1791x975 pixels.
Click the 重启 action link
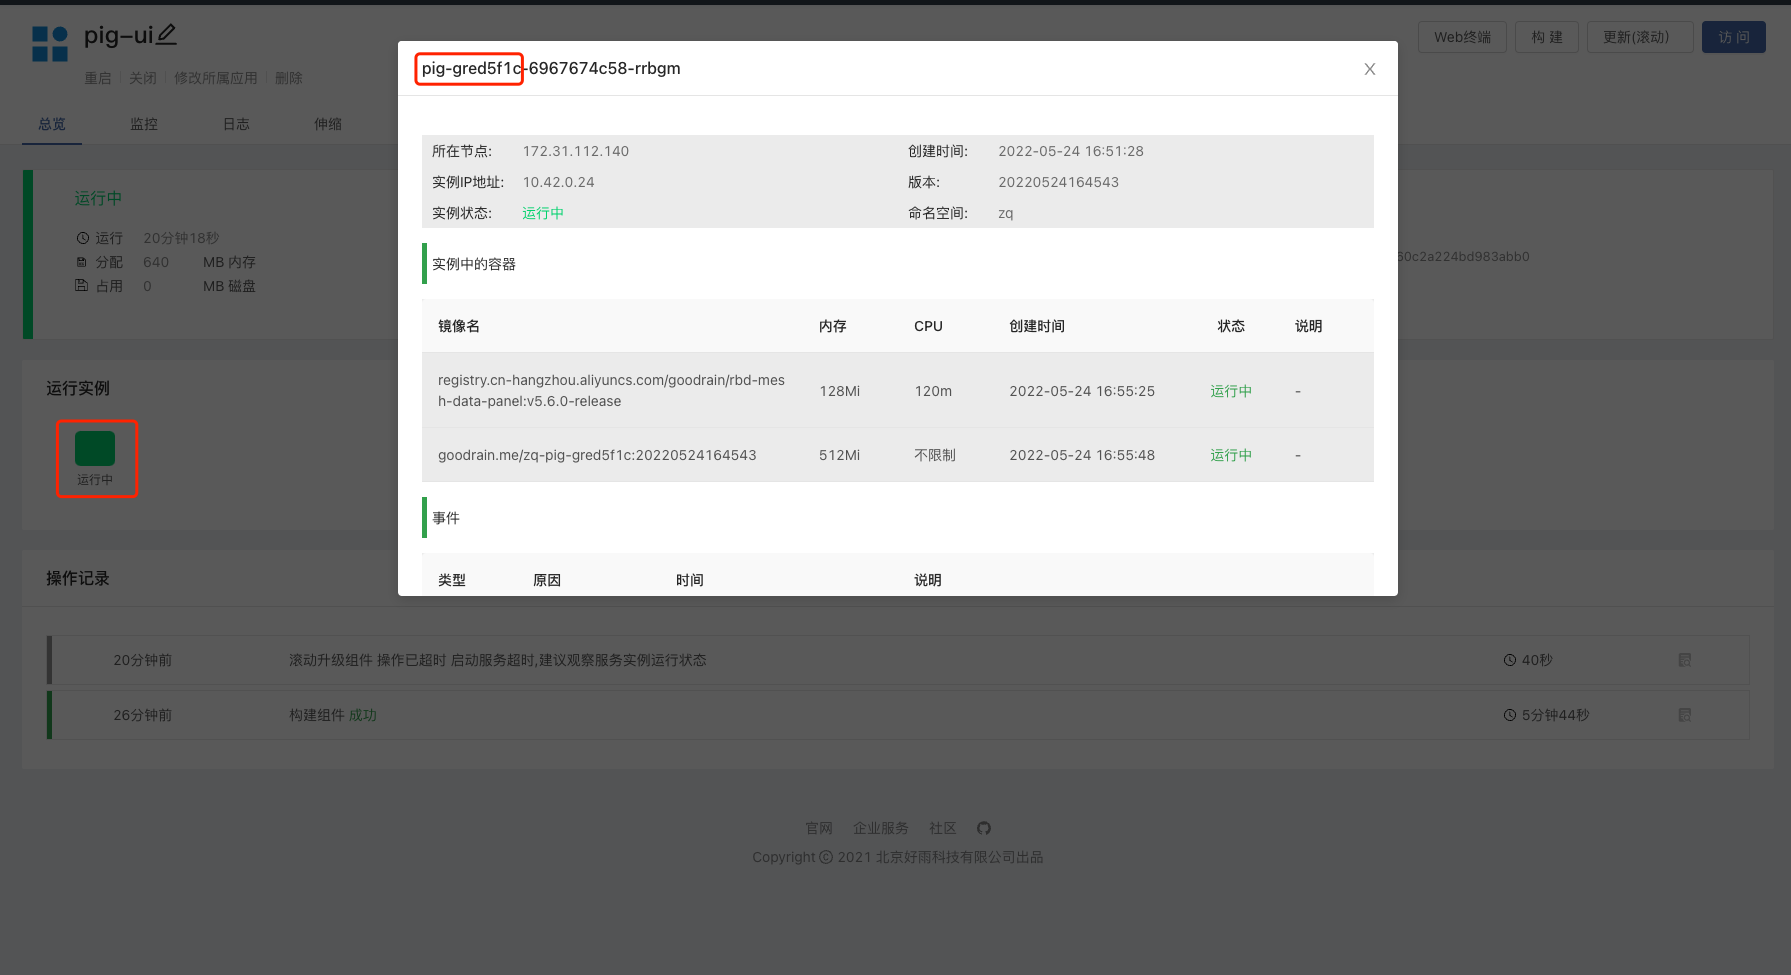[x=98, y=78]
